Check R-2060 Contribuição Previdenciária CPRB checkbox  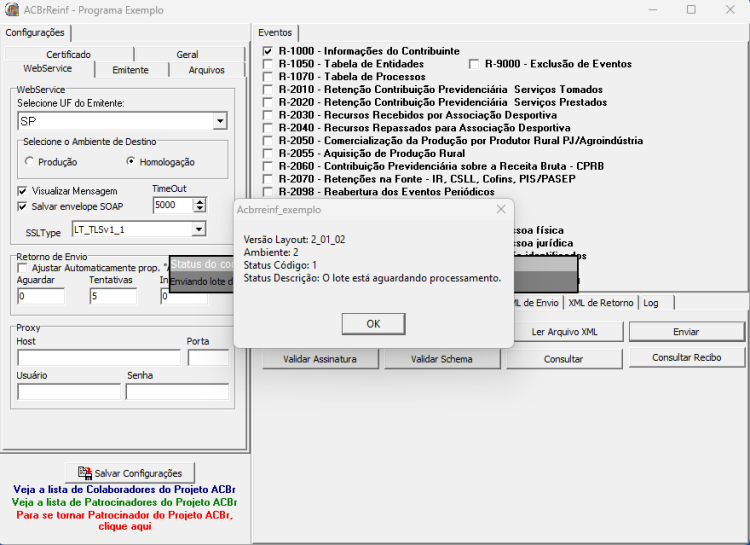pyautogui.click(x=268, y=166)
